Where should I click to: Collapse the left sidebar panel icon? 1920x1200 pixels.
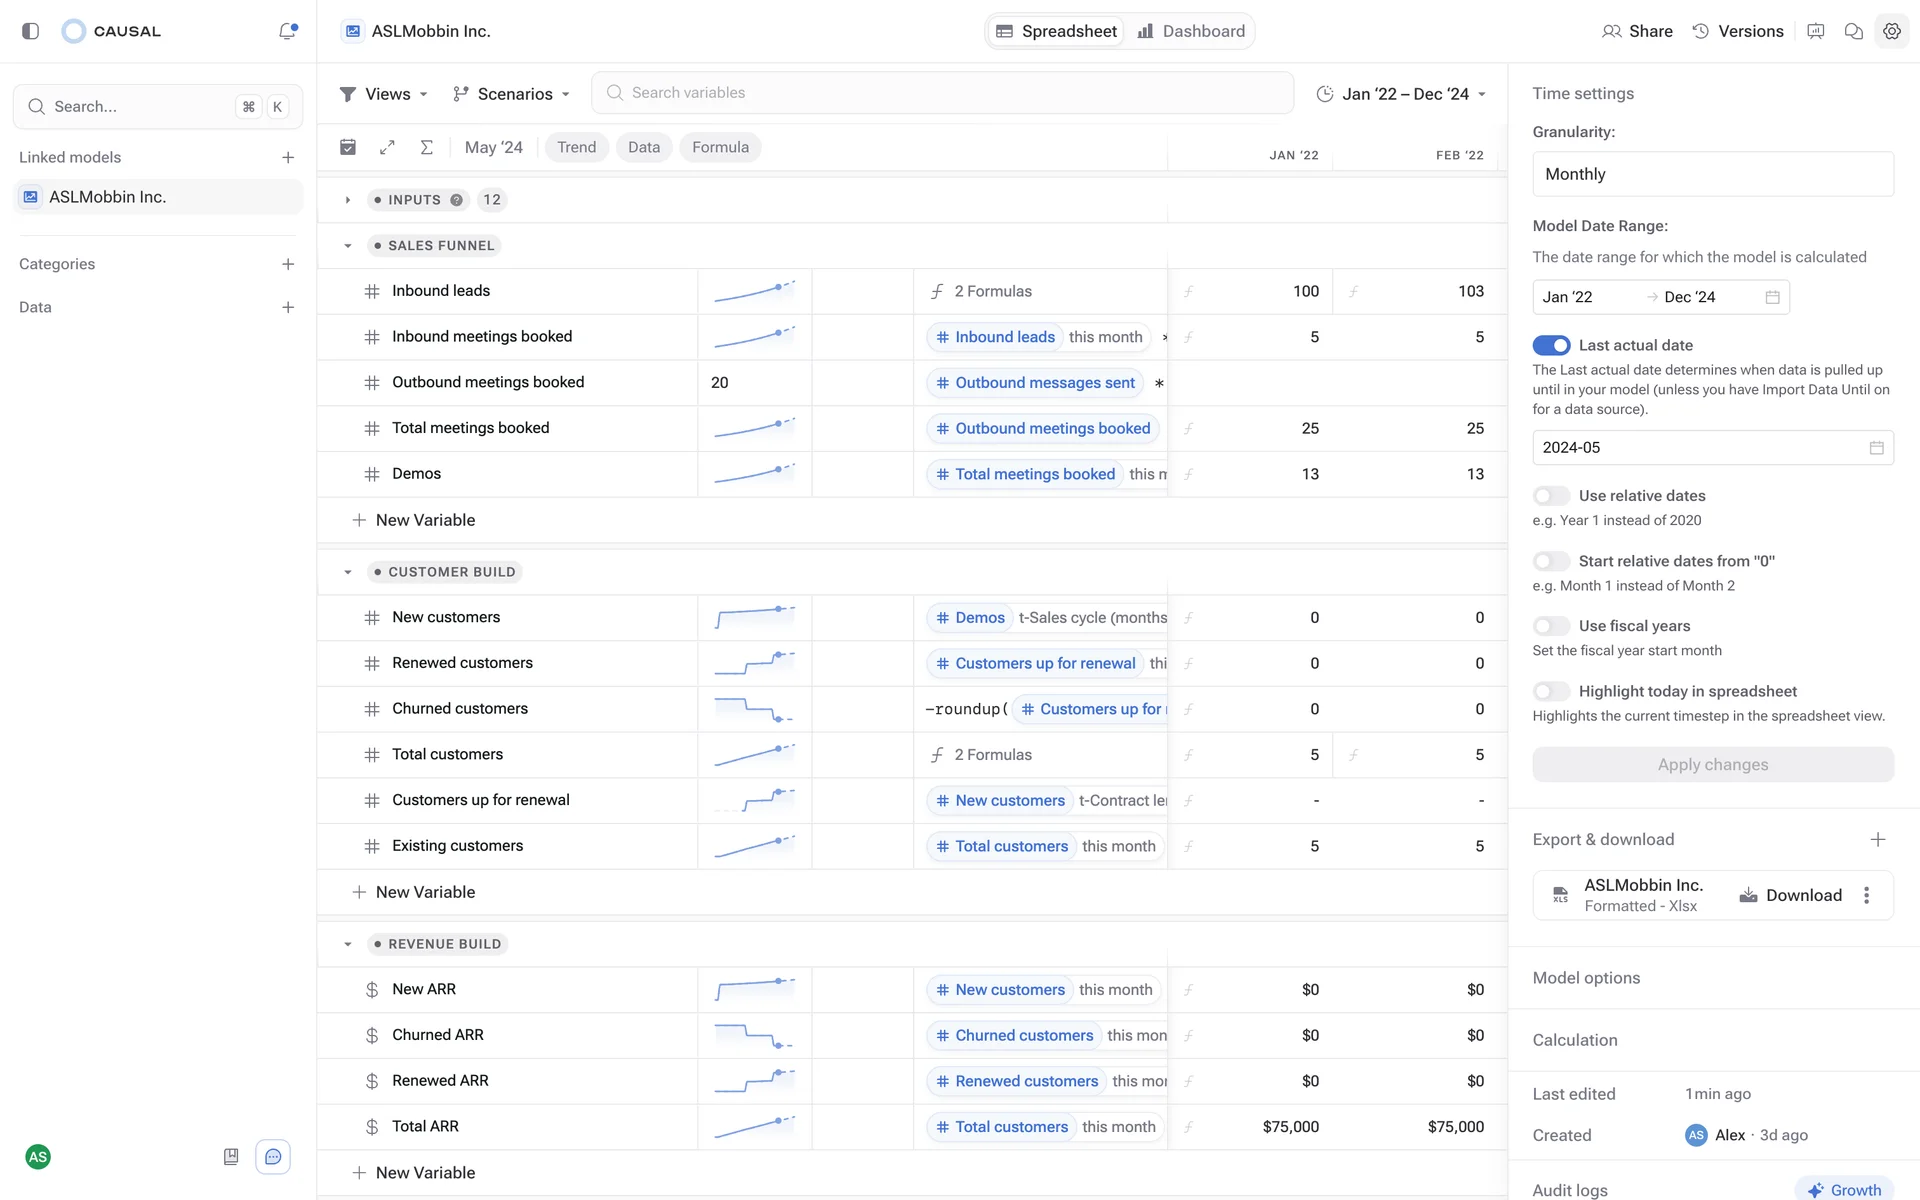pyautogui.click(x=30, y=31)
